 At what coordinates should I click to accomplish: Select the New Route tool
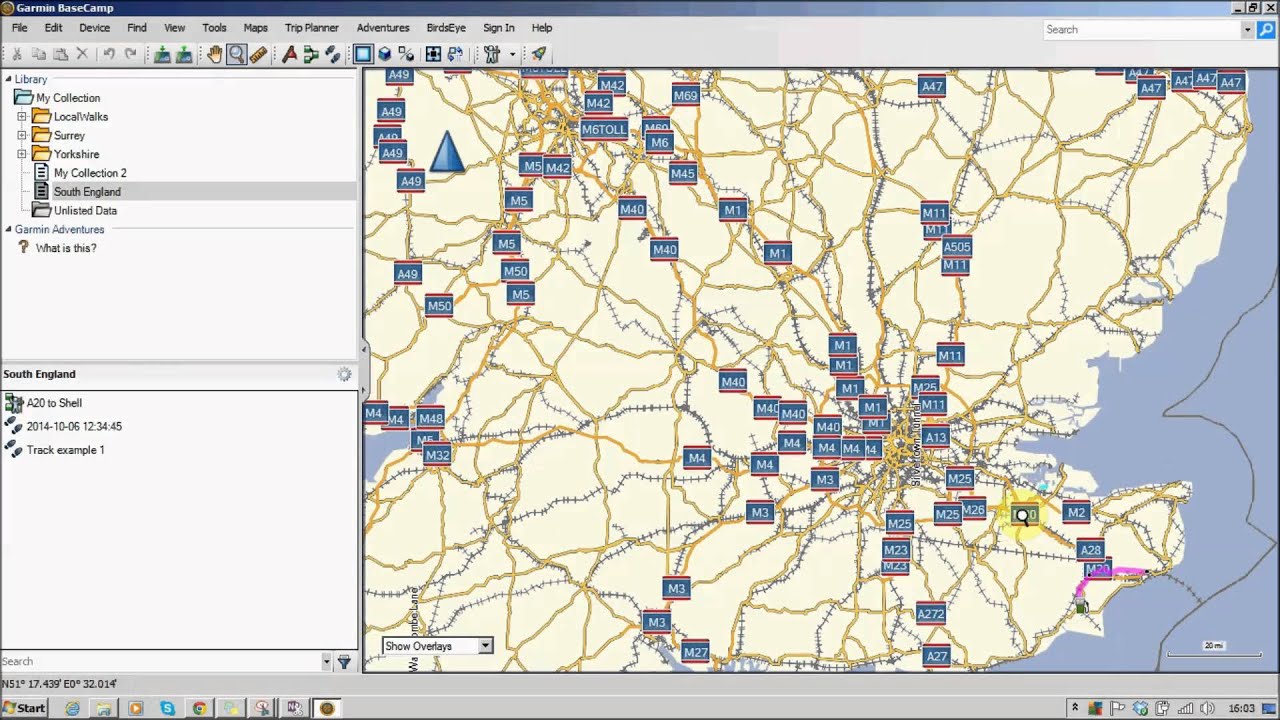[x=311, y=55]
